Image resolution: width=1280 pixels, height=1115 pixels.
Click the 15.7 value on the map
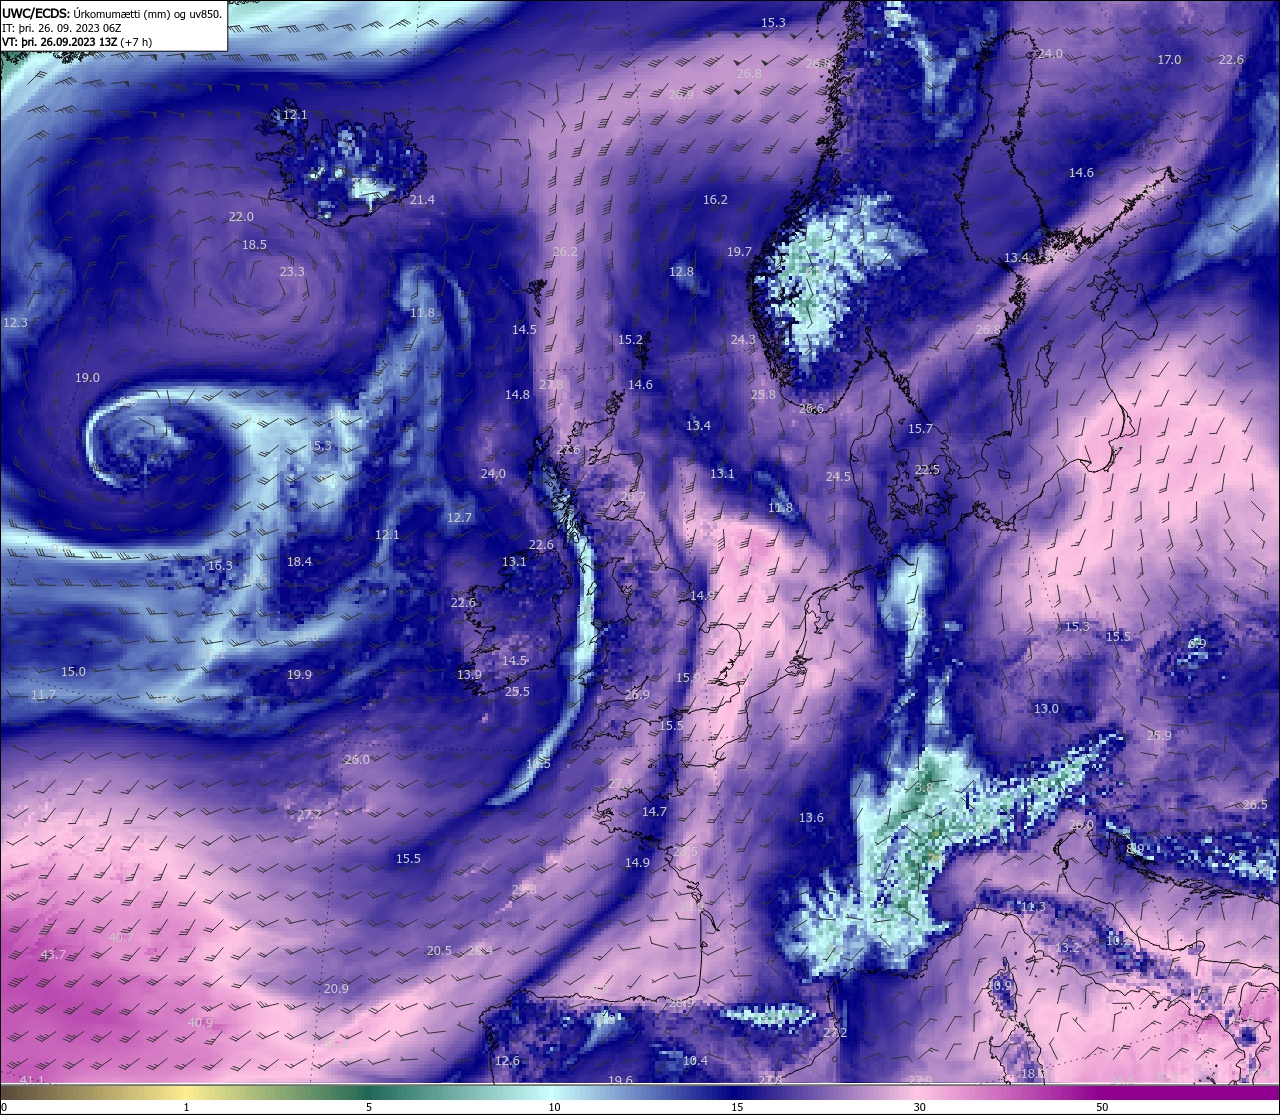[920, 429]
